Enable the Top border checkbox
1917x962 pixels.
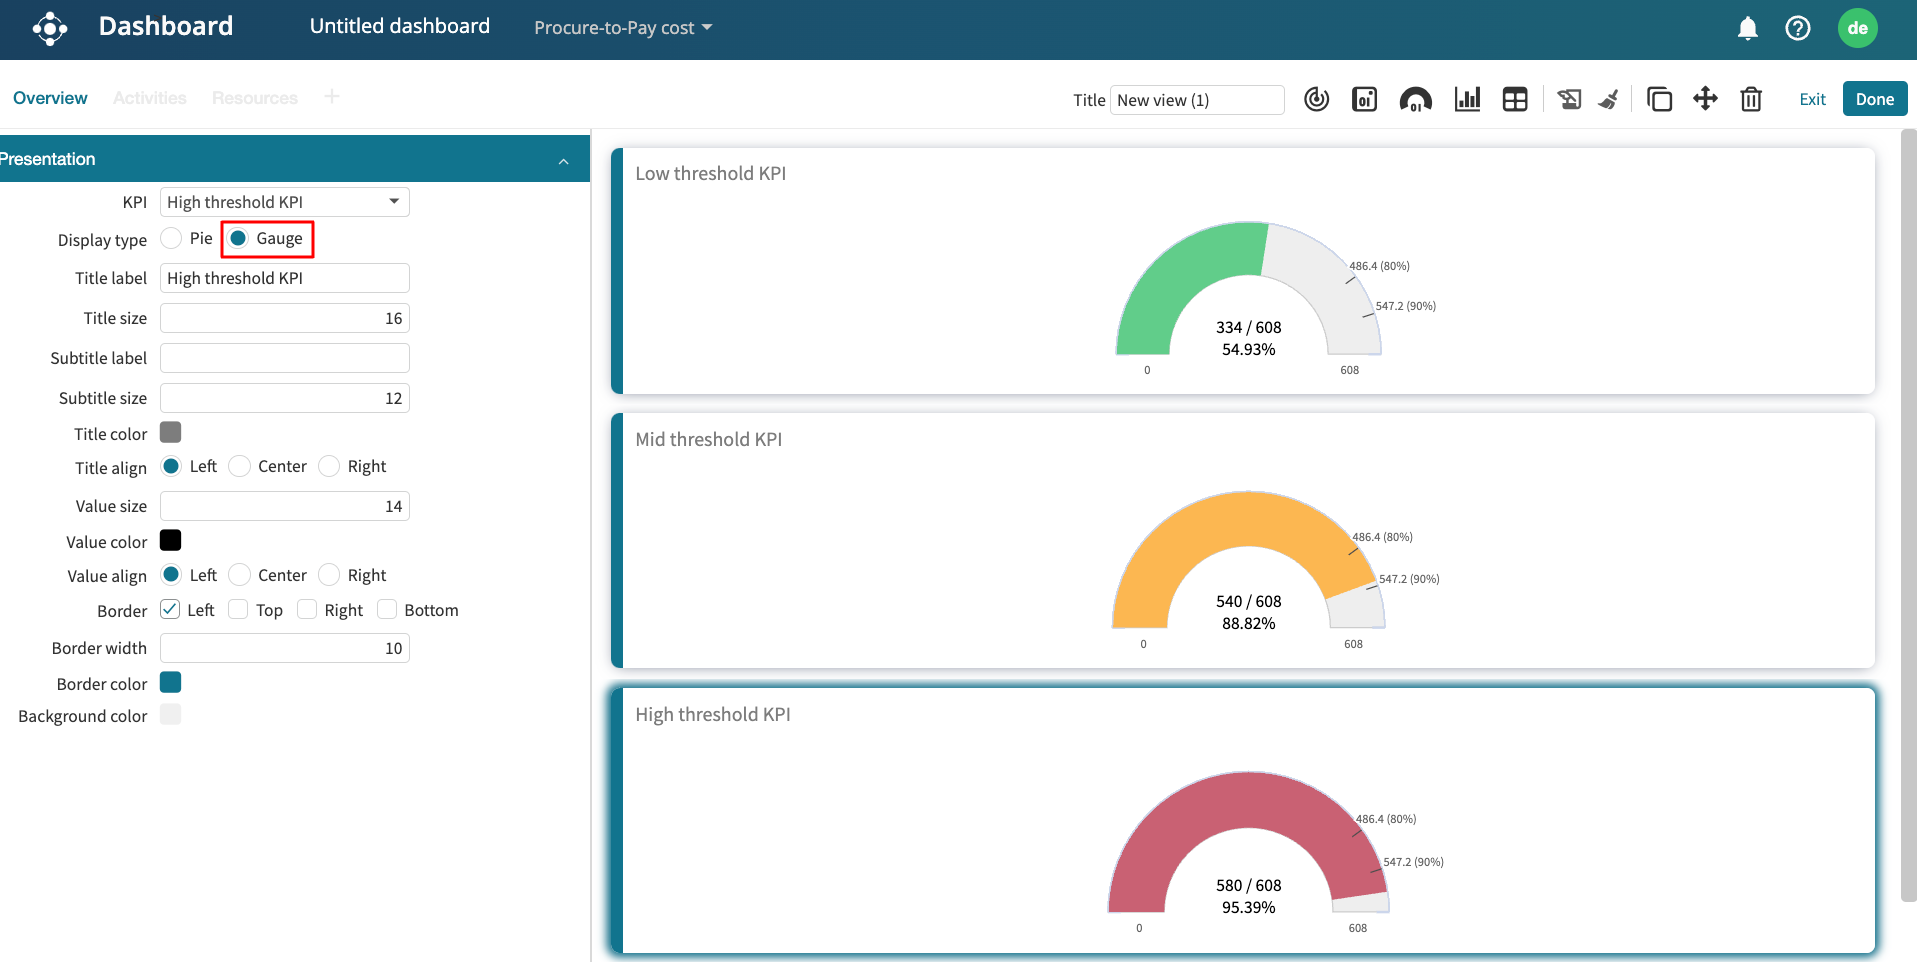238,610
